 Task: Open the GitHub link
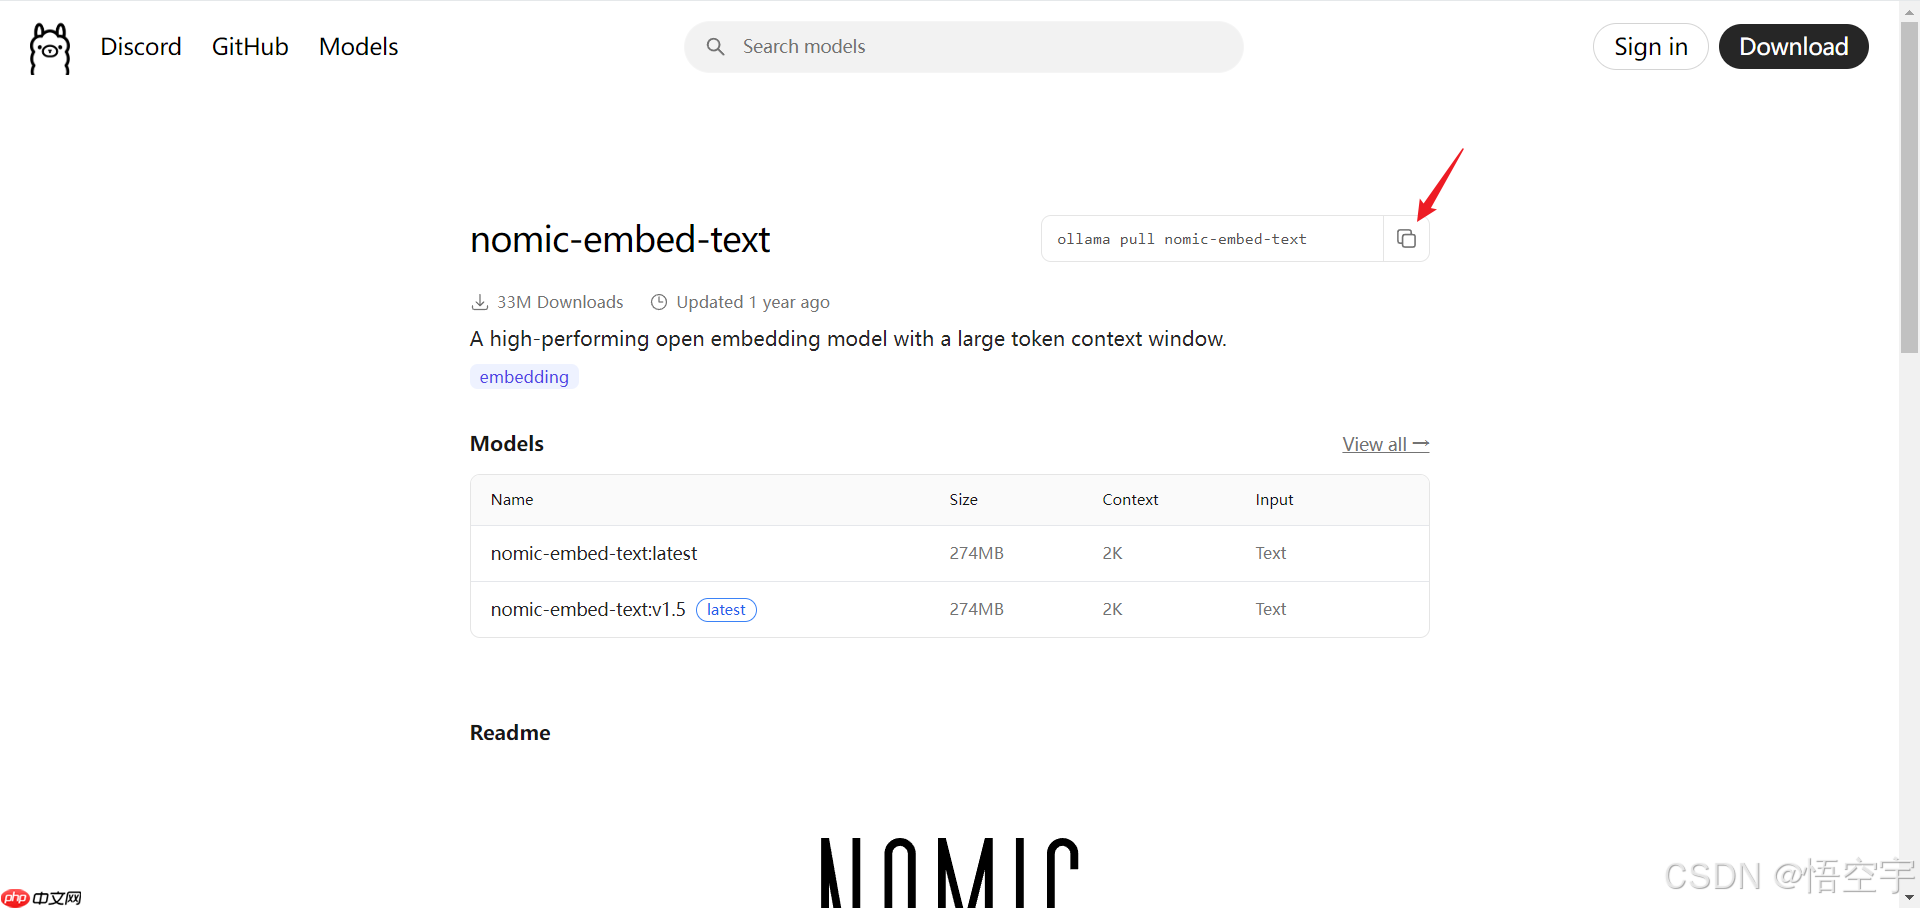250,47
